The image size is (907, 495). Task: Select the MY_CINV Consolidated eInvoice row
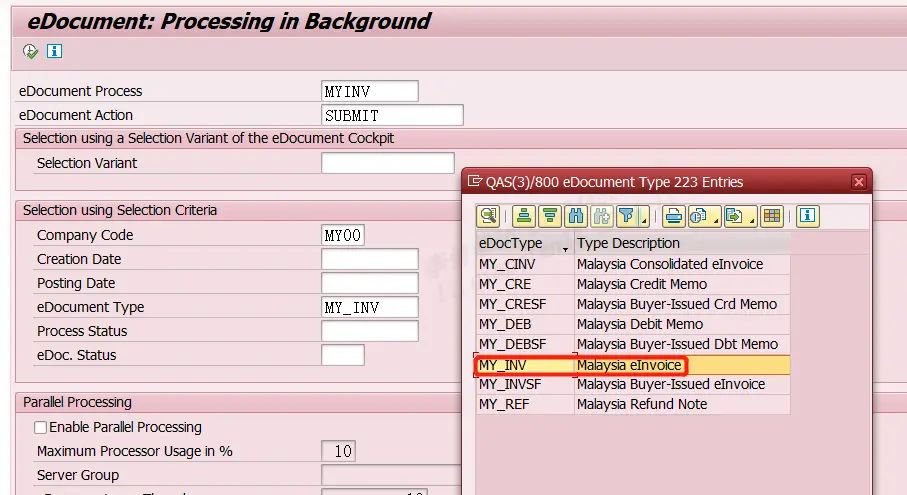click(632, 264)
